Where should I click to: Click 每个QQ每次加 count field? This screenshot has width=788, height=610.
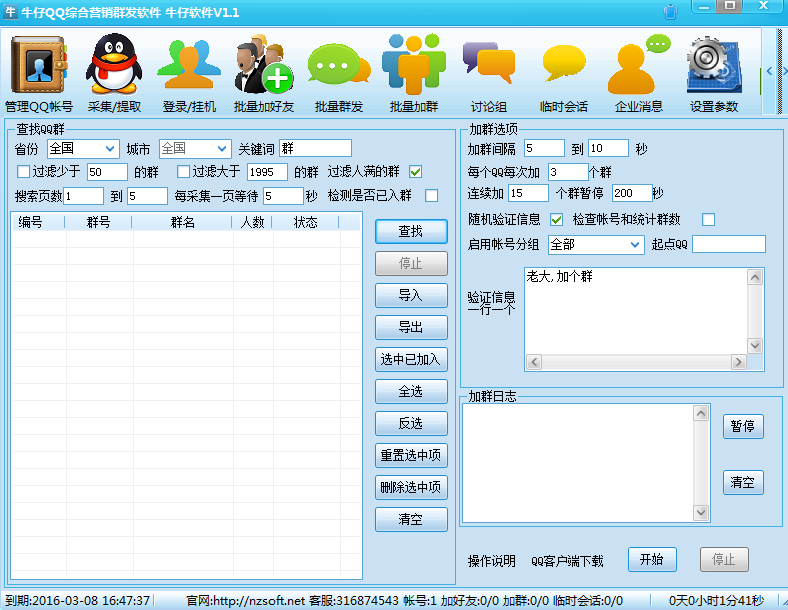(568, 172)
